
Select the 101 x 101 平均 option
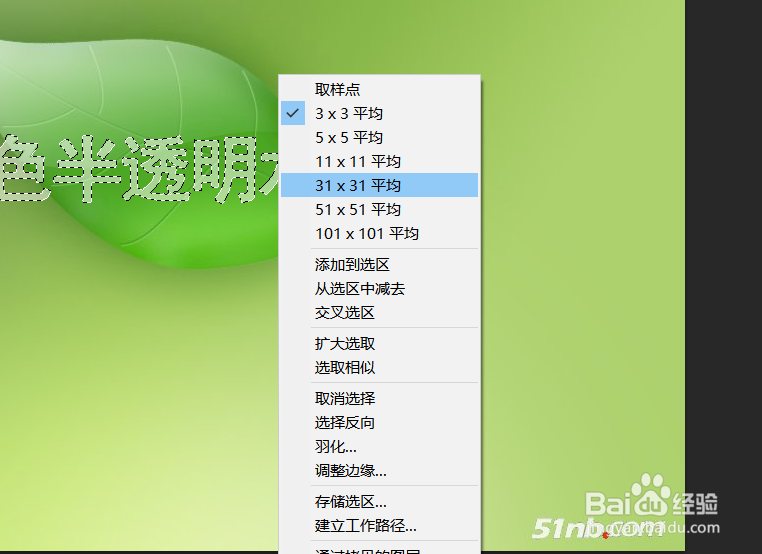pos(380,233)
